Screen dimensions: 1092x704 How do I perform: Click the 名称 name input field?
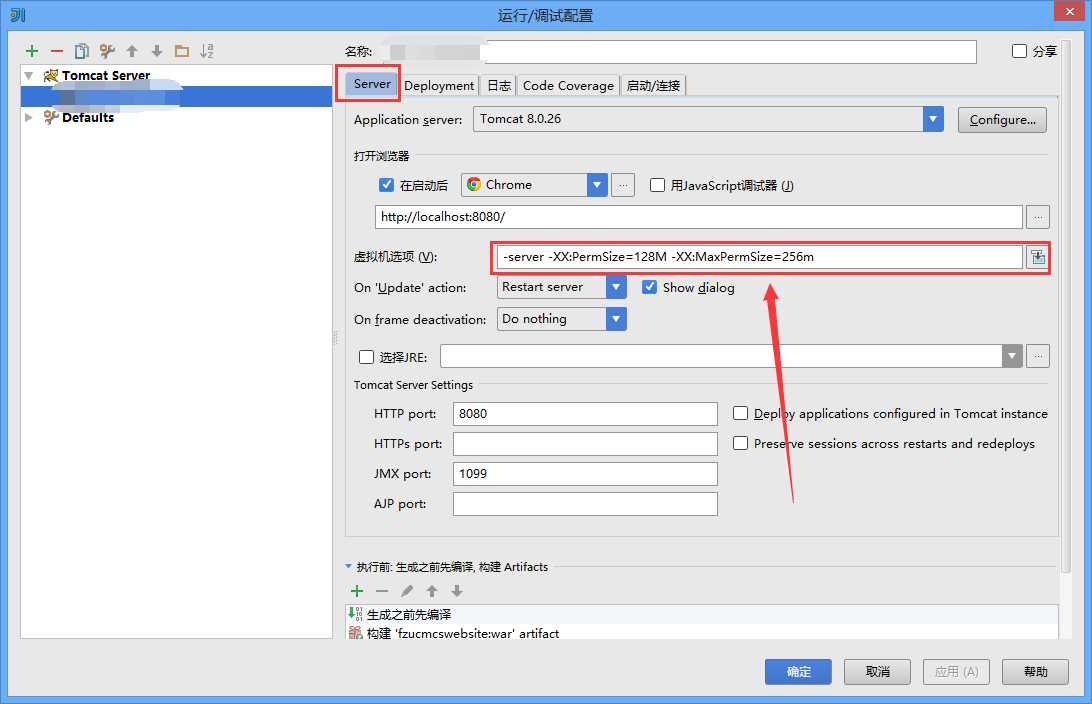pos(678,52)
